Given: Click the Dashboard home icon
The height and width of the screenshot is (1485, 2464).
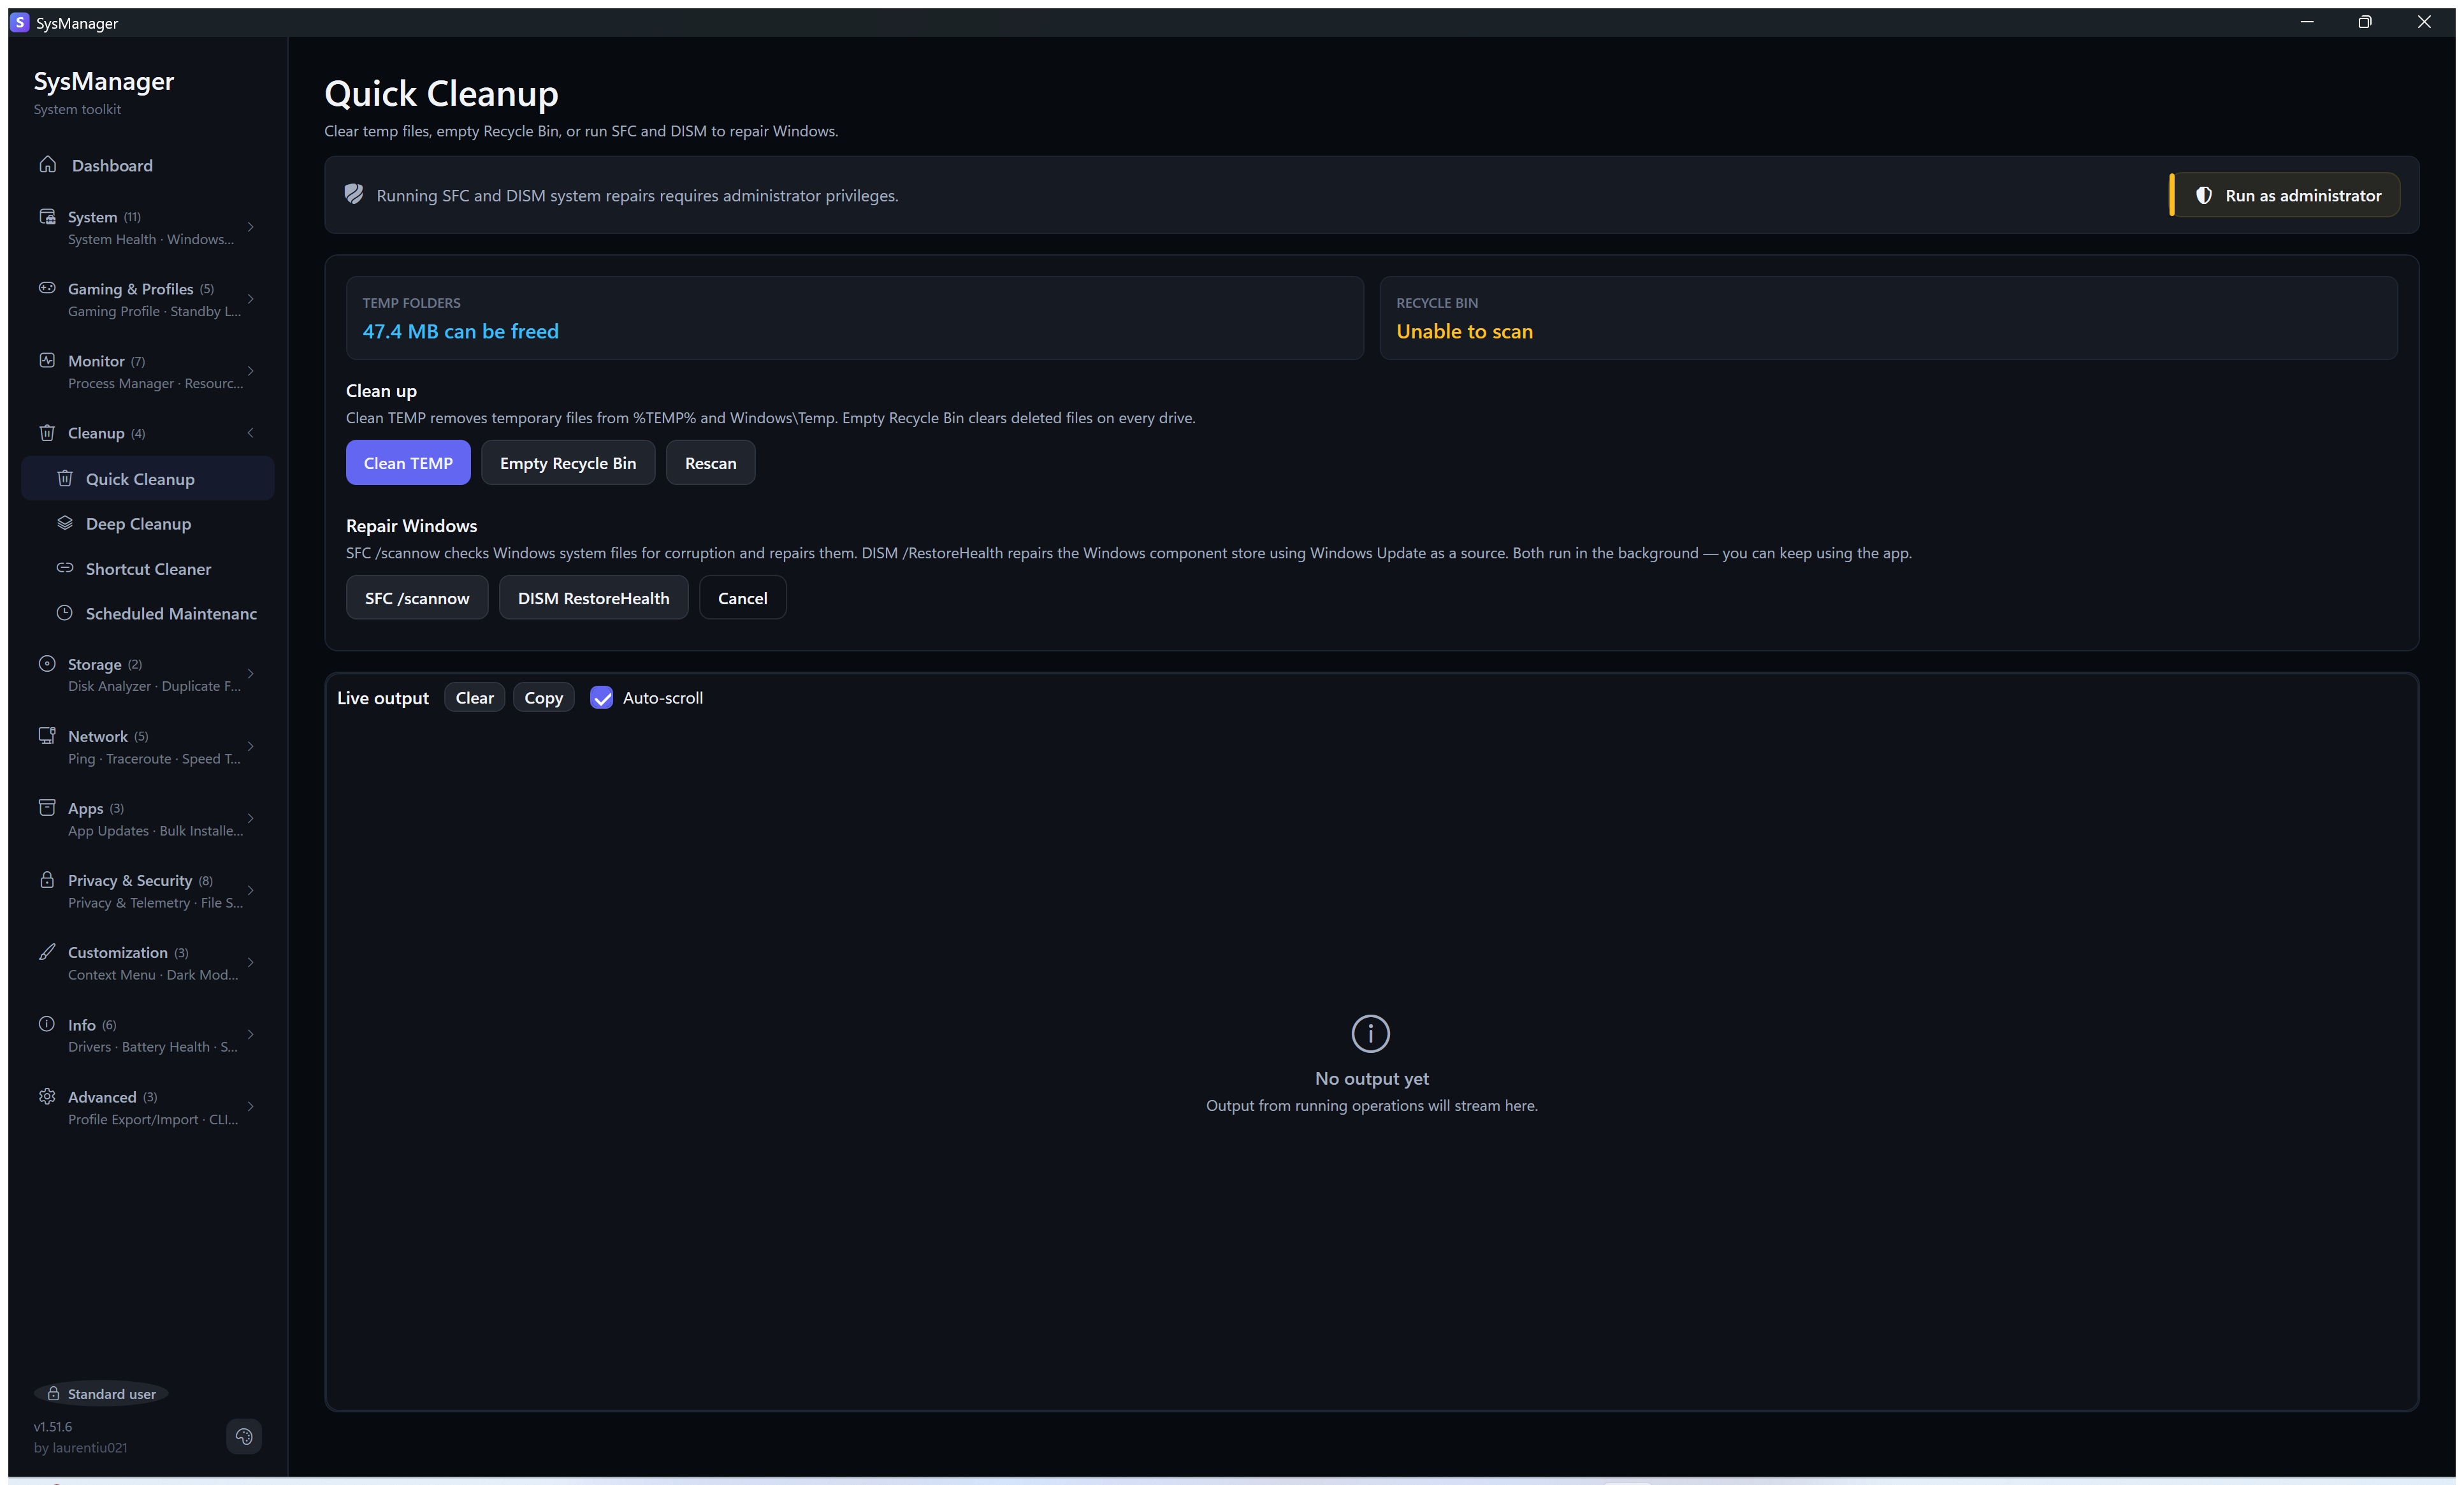Looking at the screenshot, I should pos(47,164).
